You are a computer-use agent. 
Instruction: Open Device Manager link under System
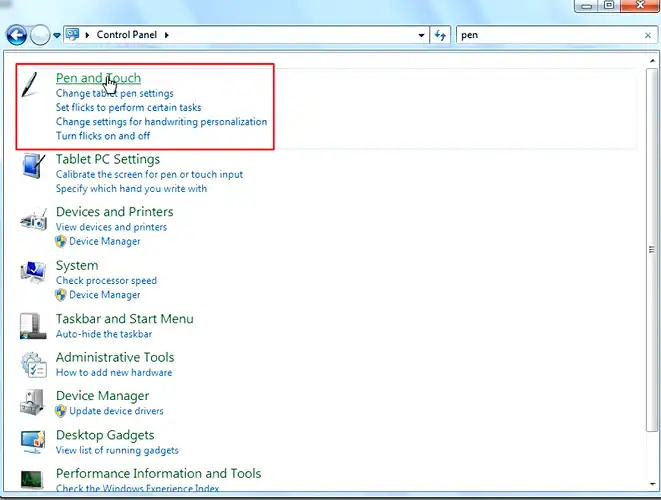[105, 295]
